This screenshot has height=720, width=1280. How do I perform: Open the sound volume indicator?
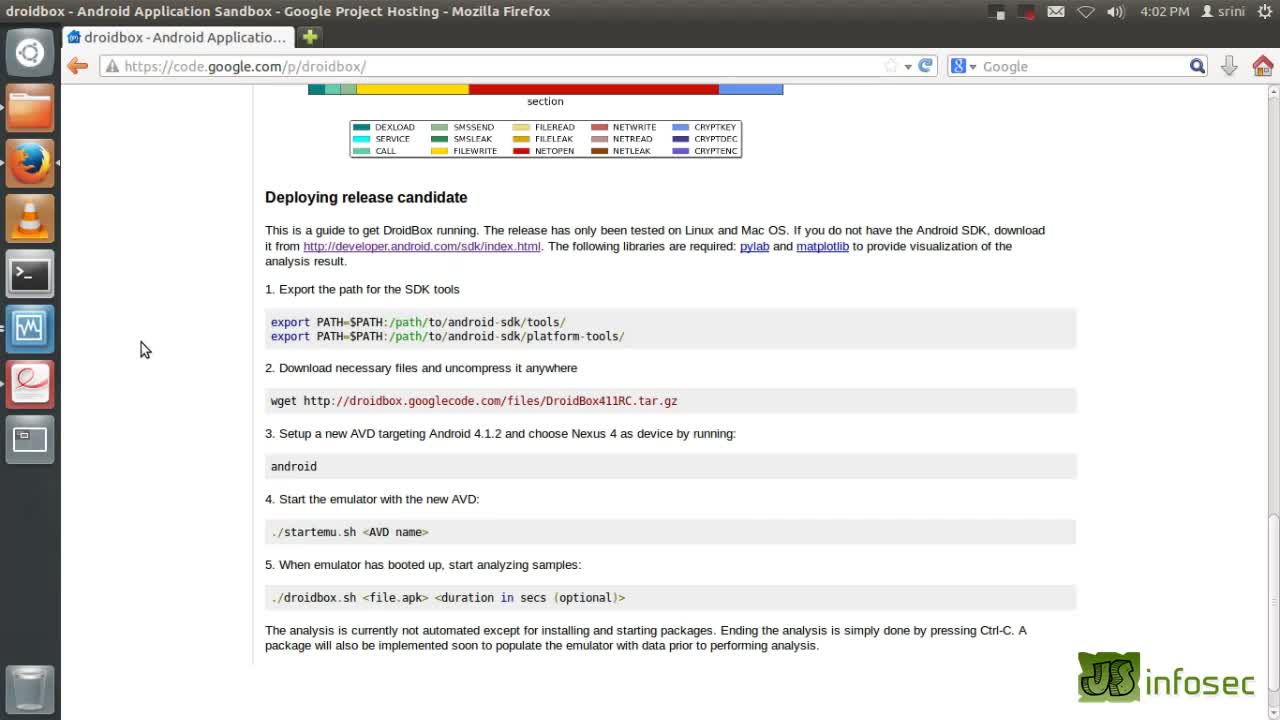coord(1116,12)
